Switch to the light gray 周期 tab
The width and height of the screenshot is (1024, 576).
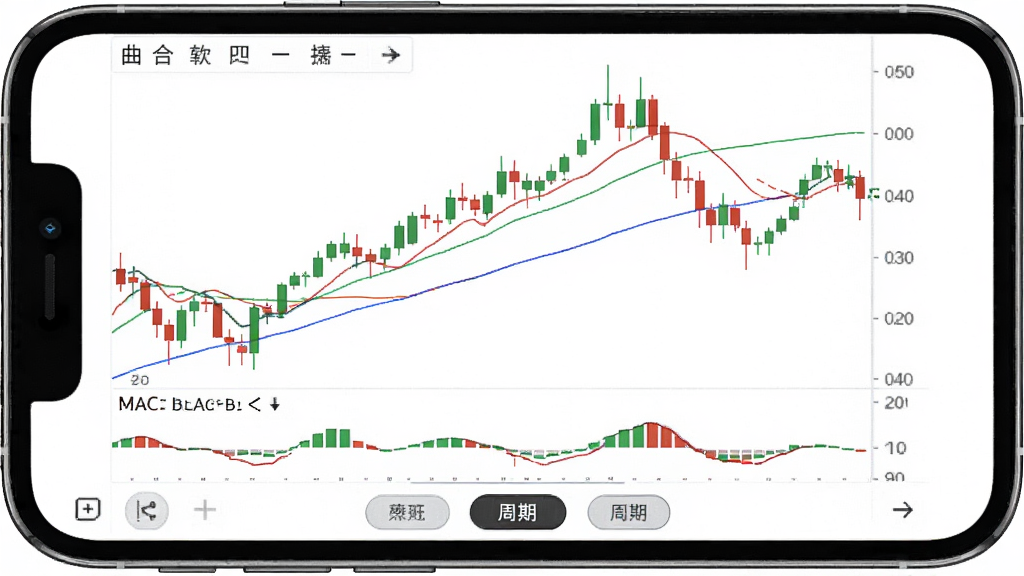point(628,512)
